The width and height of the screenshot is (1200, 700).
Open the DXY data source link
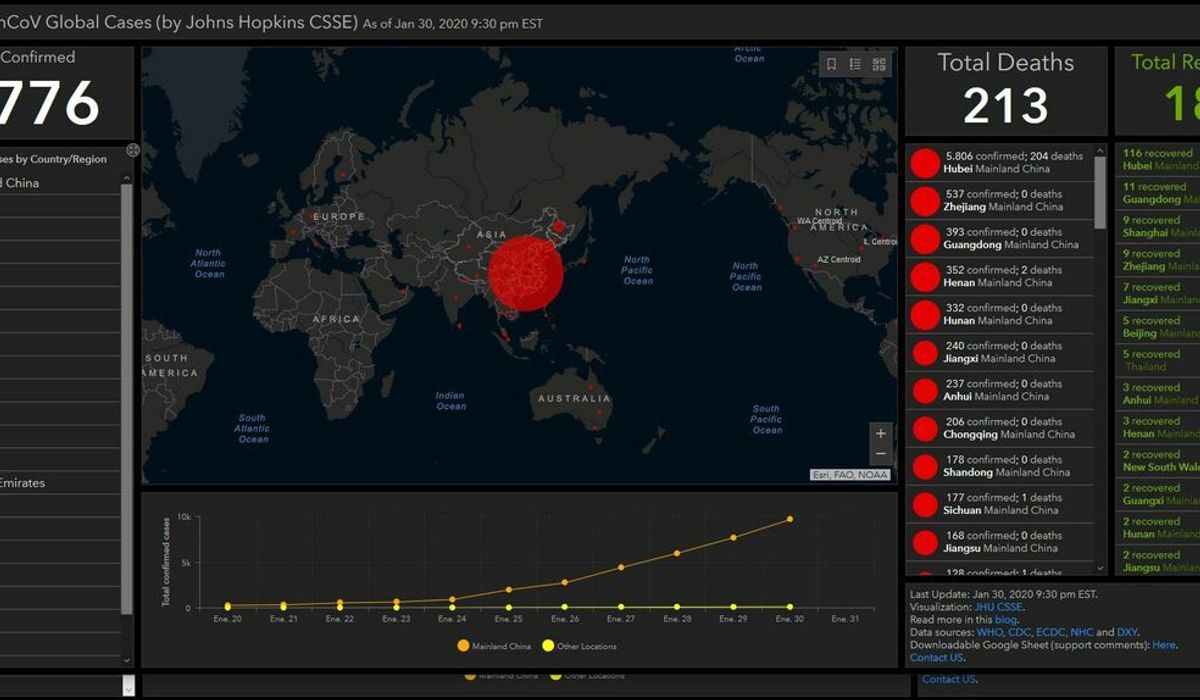pos(1127,633)
